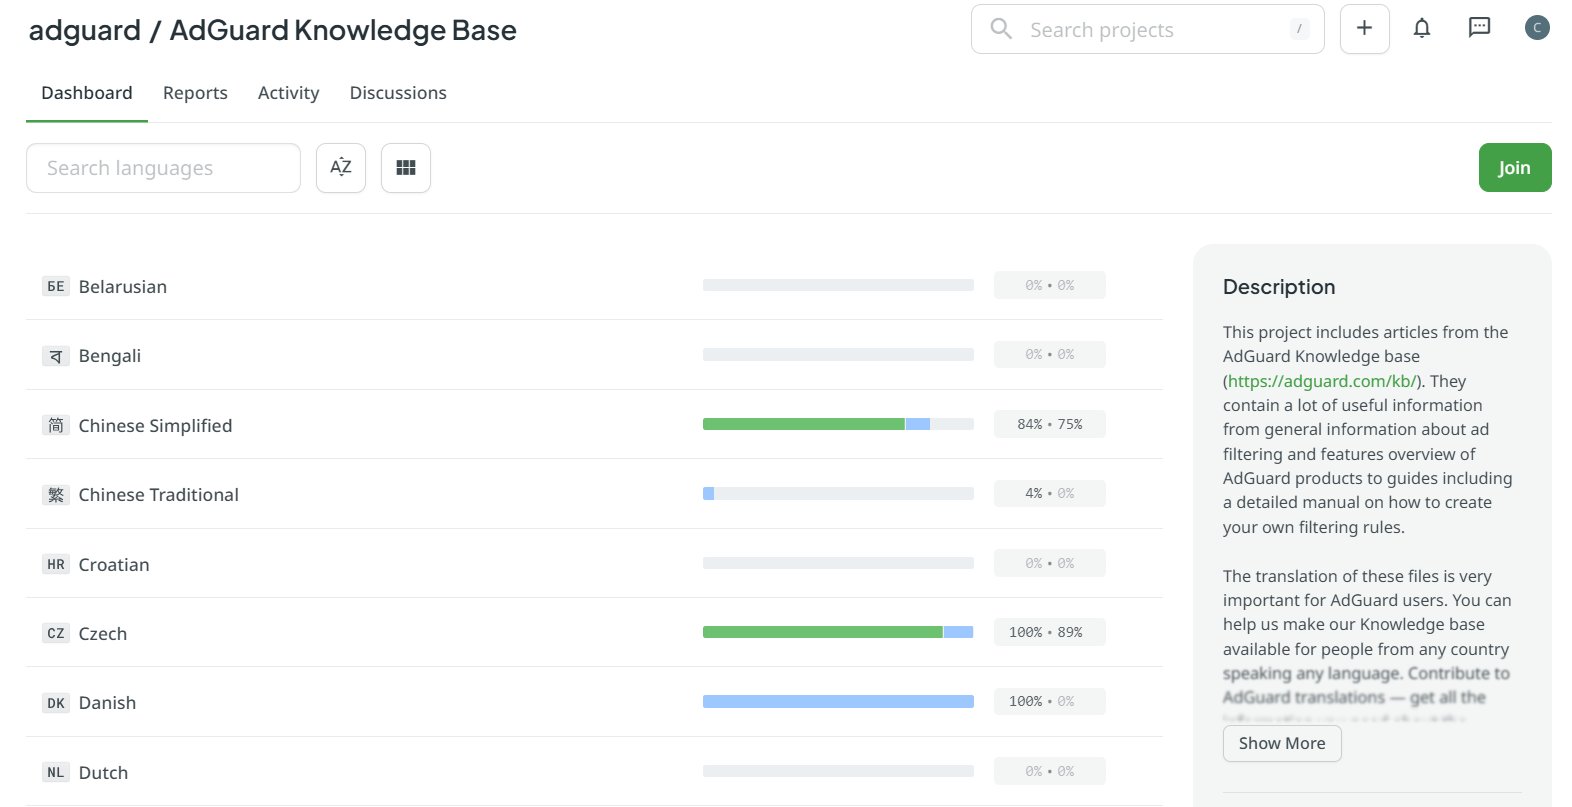Click the magnifier in Search projects
Screen dimensions: 1572x807
[1001, 29]
